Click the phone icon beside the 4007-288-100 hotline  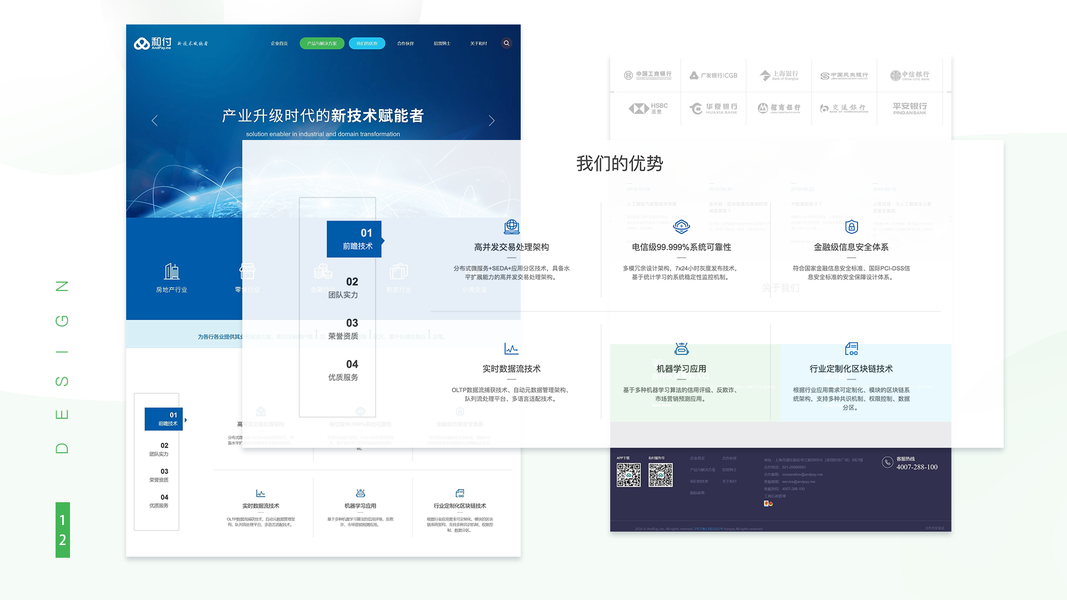pos(887,462)
